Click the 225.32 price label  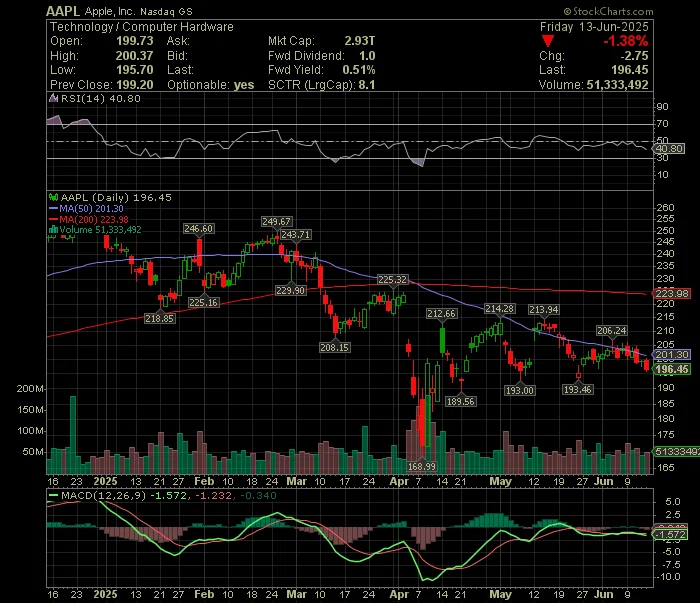pos(392,279)
